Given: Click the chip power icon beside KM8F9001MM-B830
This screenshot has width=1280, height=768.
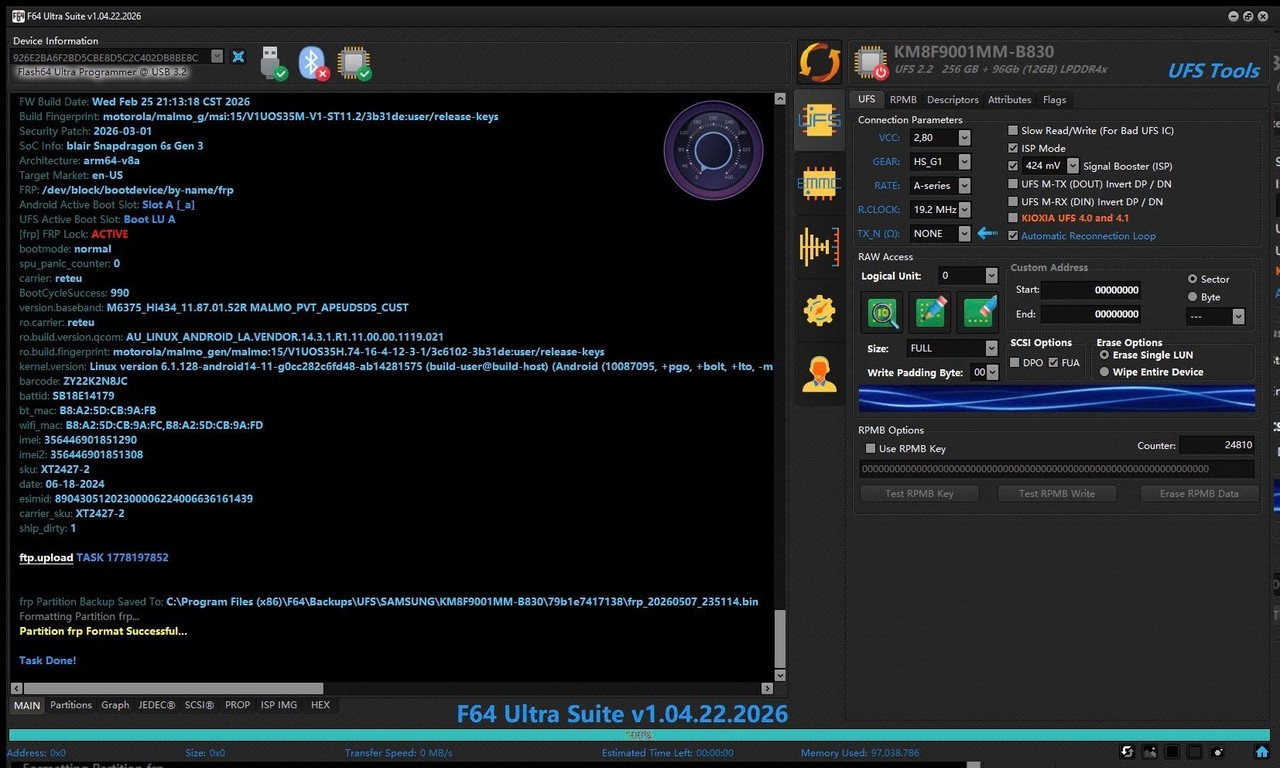Looking at the screenshot, I should tap(870, 63).
